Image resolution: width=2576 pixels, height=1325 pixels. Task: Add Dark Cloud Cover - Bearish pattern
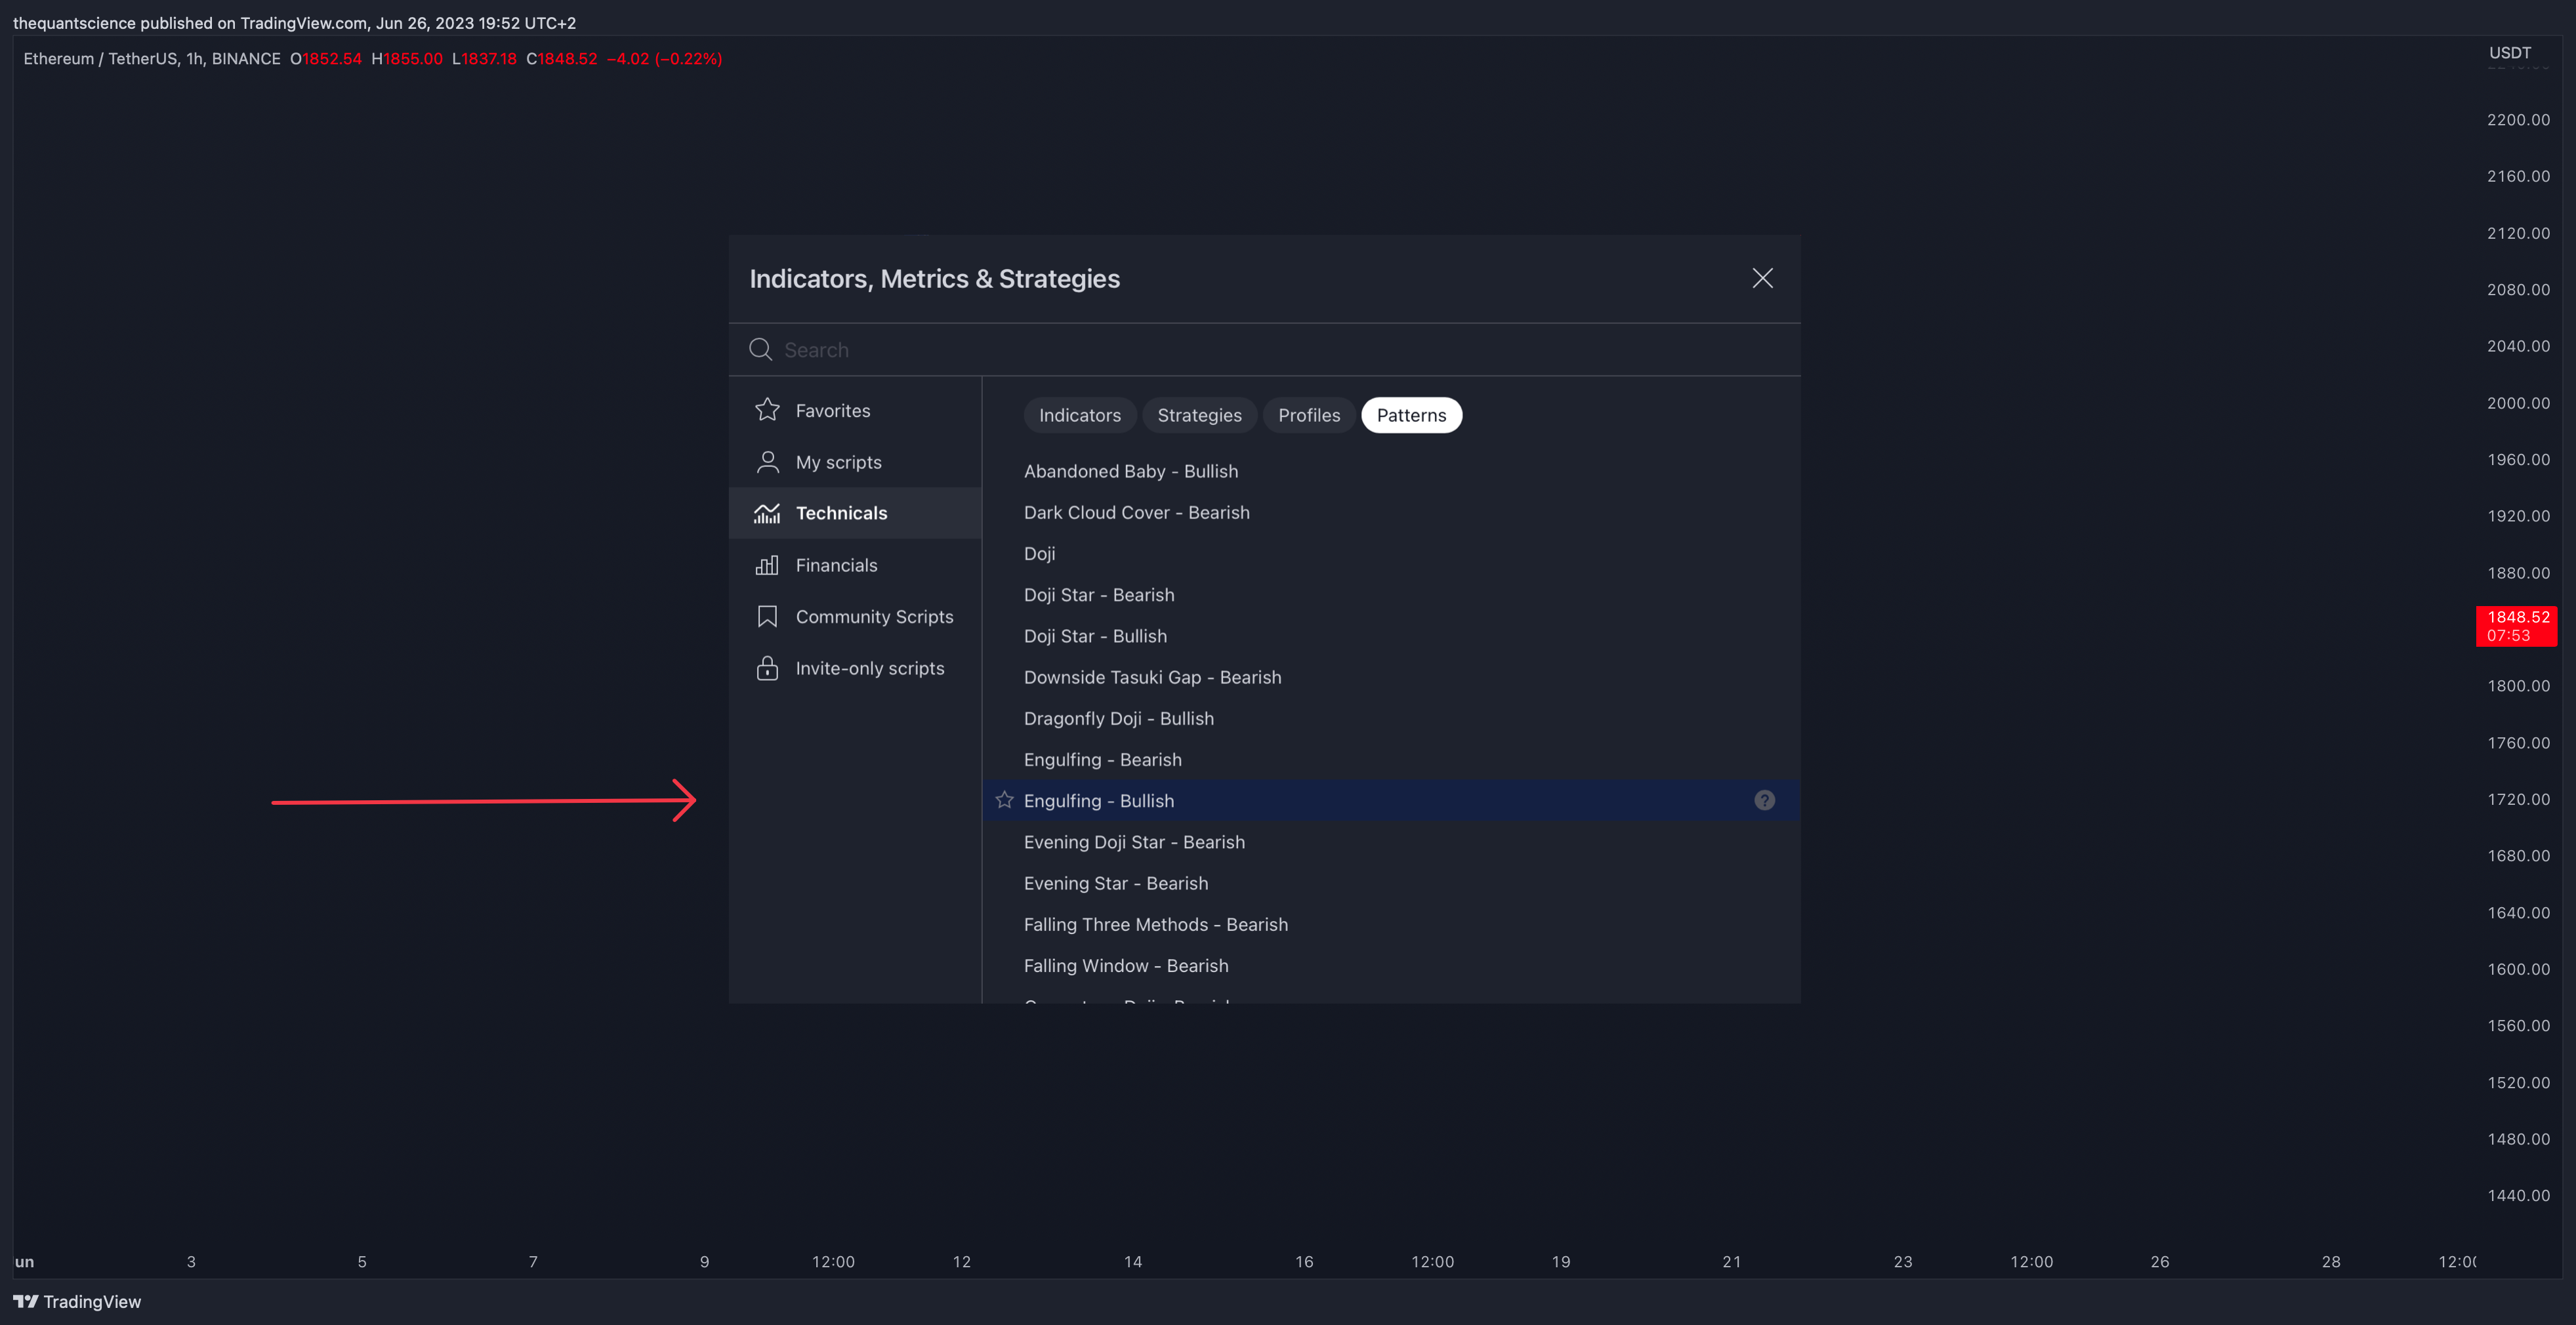[1391, 512]
